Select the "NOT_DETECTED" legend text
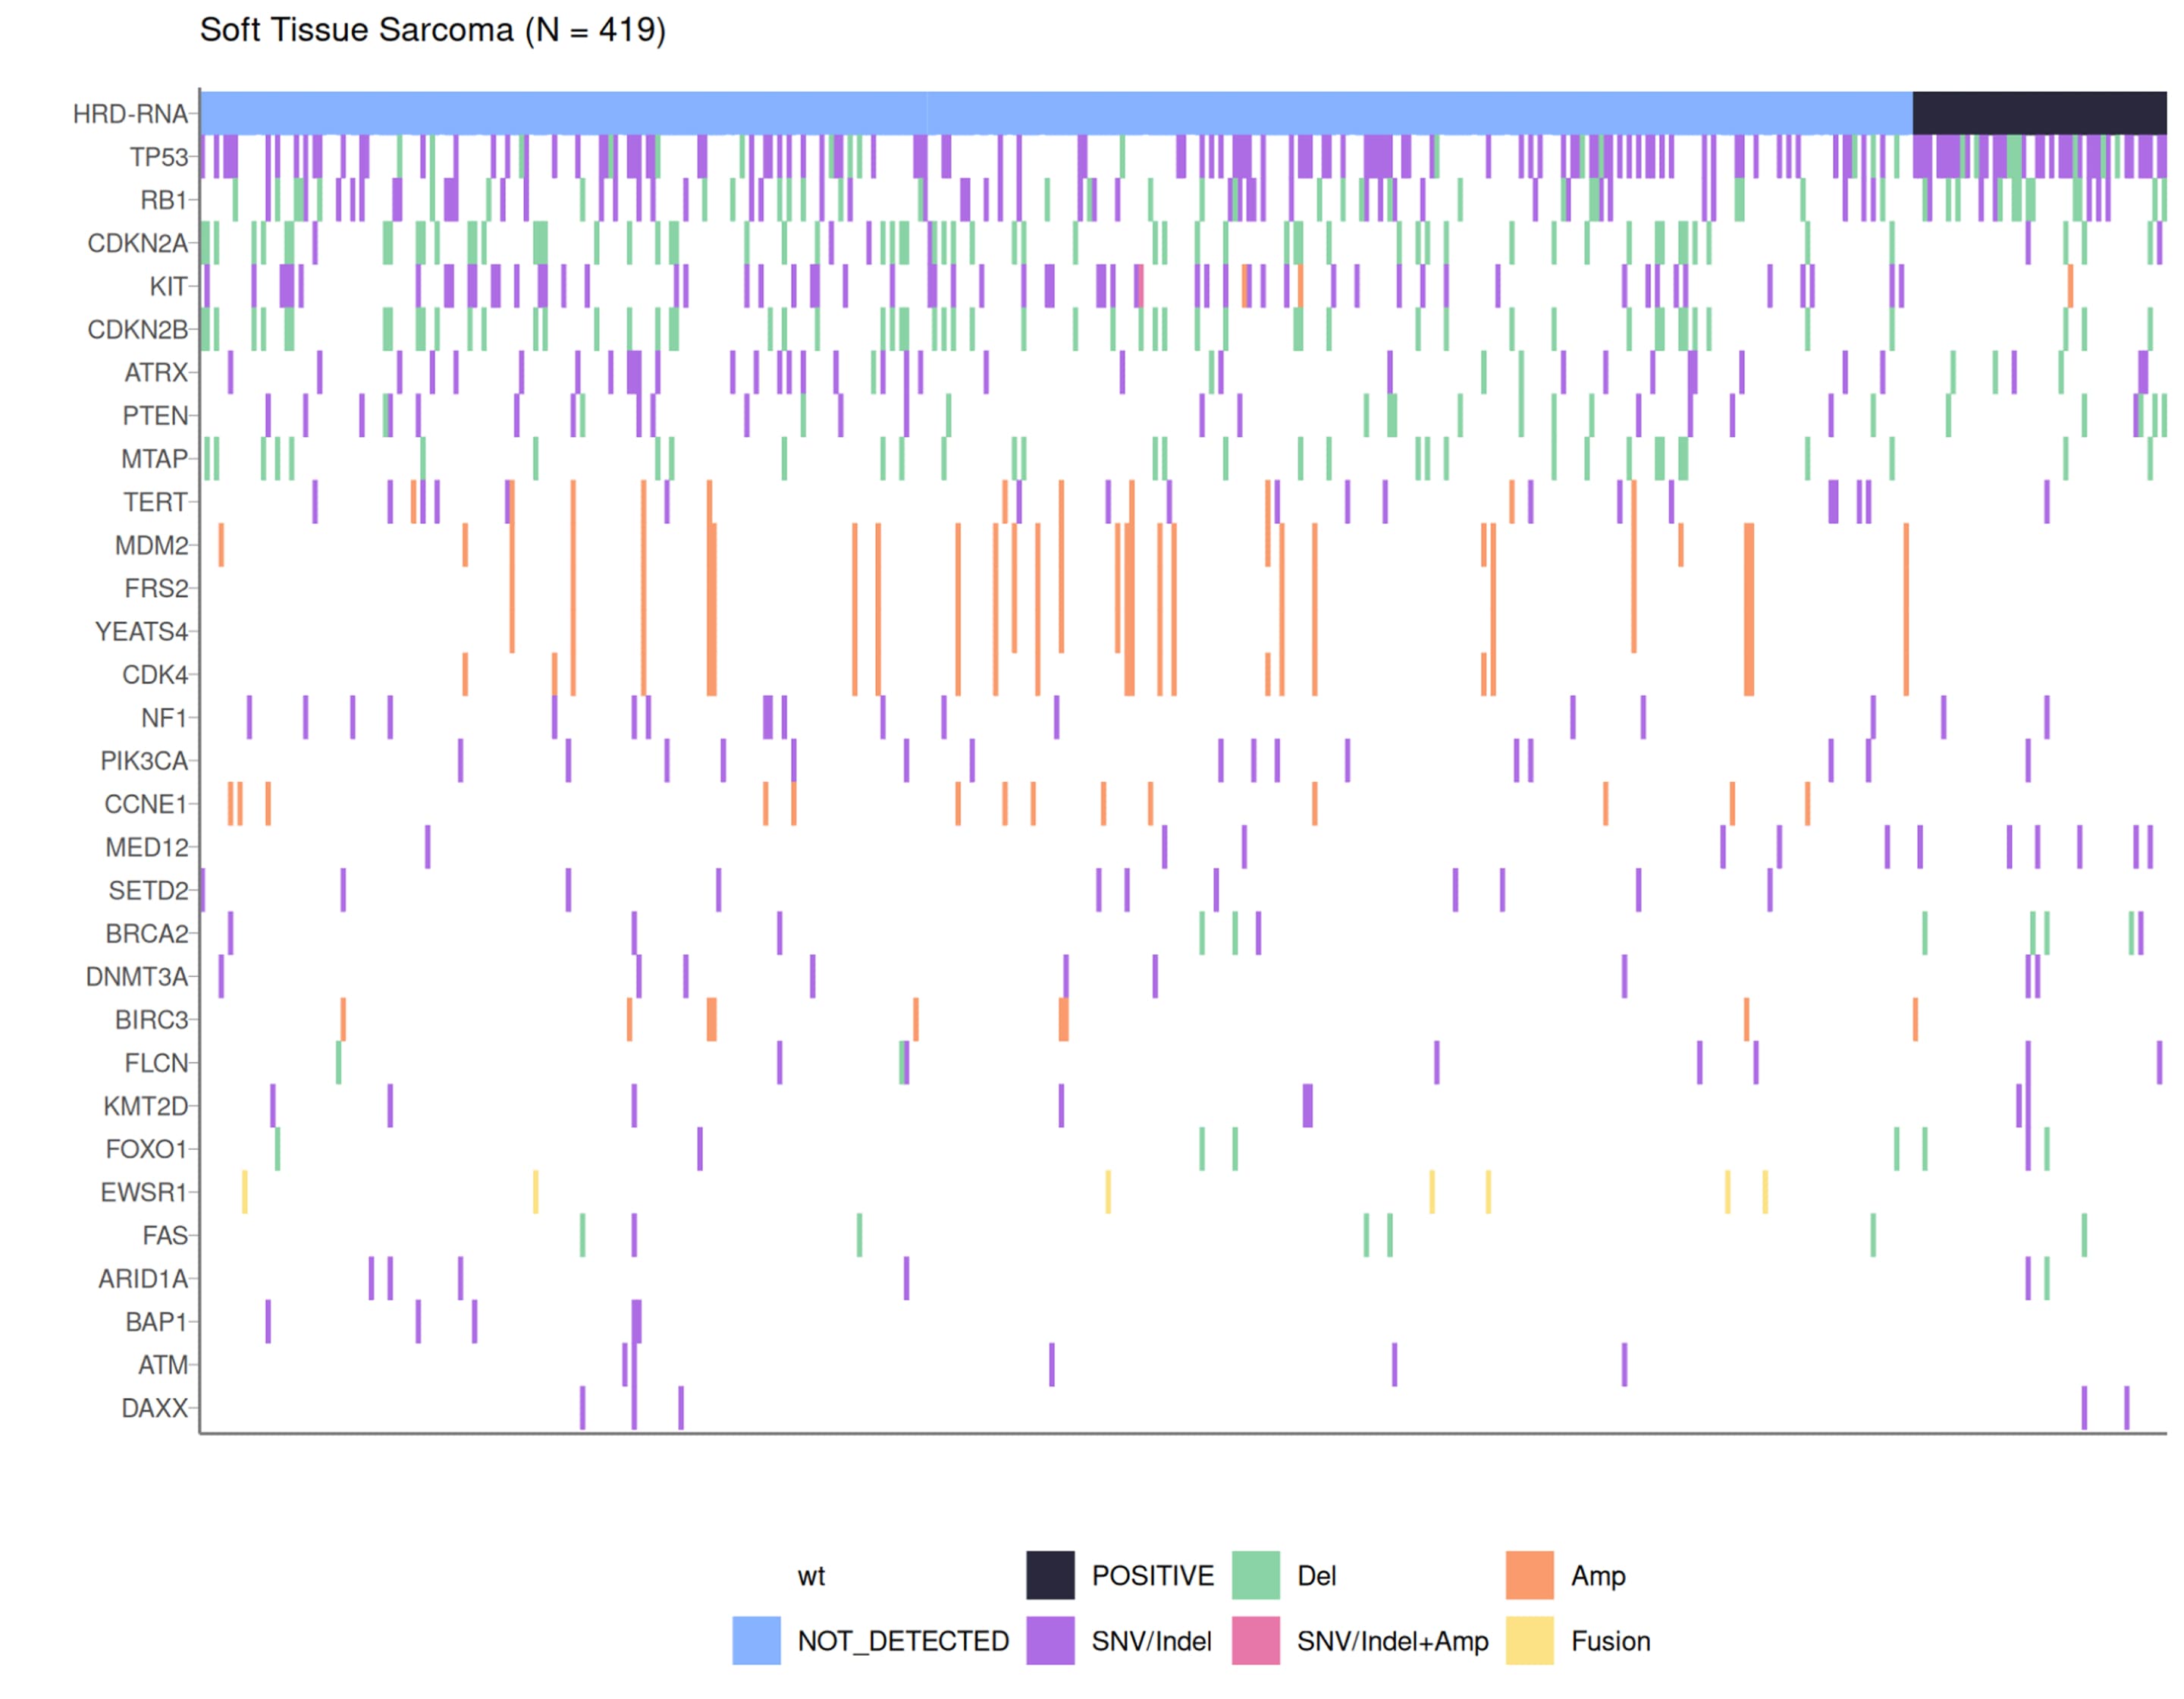Viewport: 2184px width, 1699px height. (903, 1641)
